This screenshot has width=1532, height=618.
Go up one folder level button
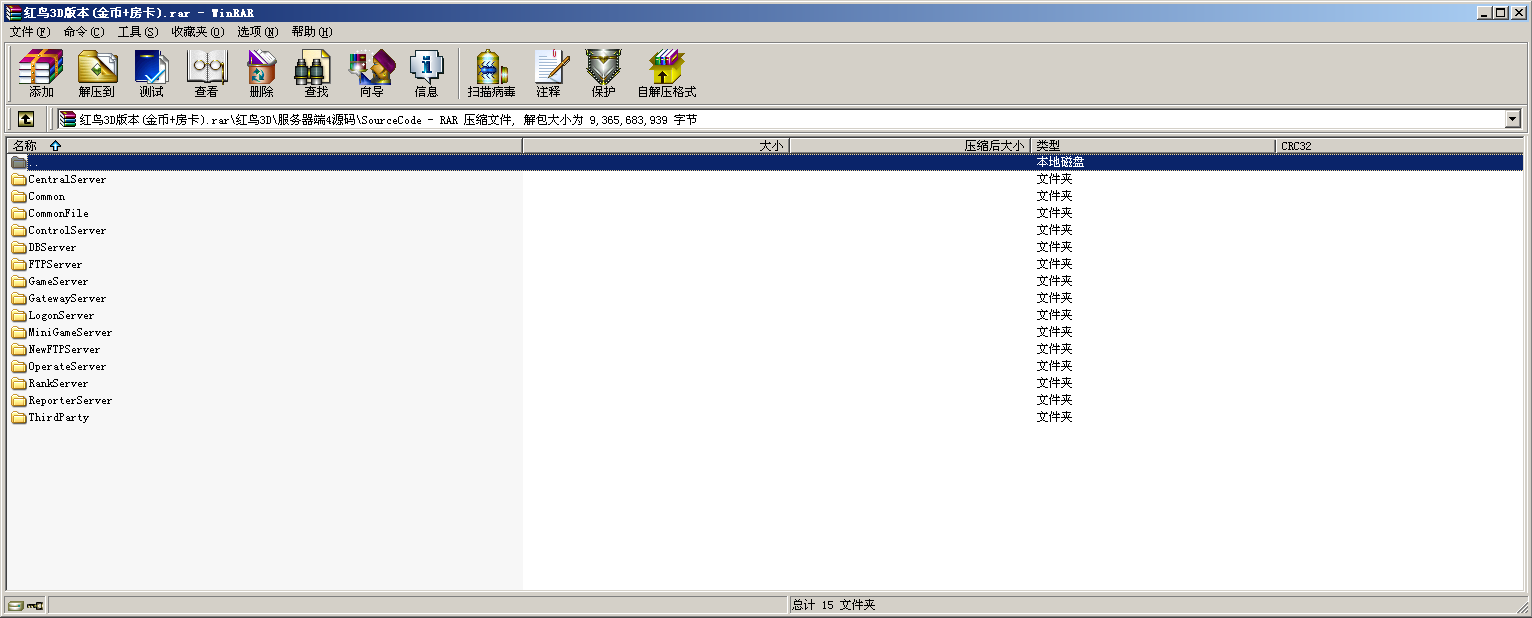pyautogui.click(x=26, y=119)
